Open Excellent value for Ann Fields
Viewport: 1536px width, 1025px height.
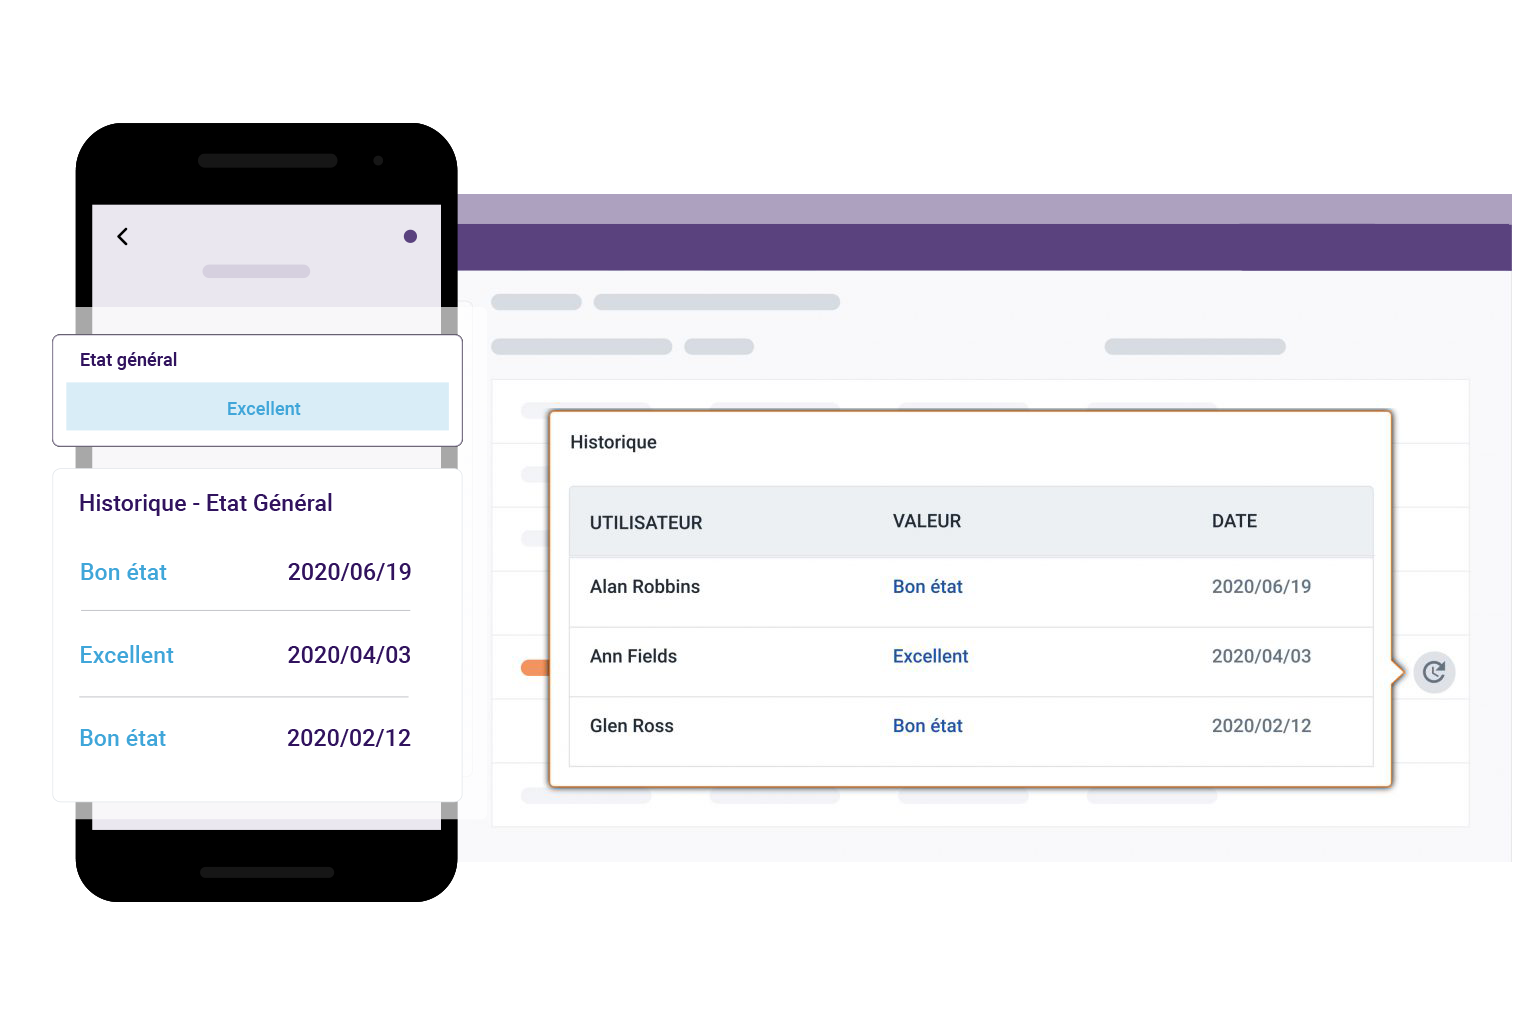pyautogui.click(x=930, y=657)
